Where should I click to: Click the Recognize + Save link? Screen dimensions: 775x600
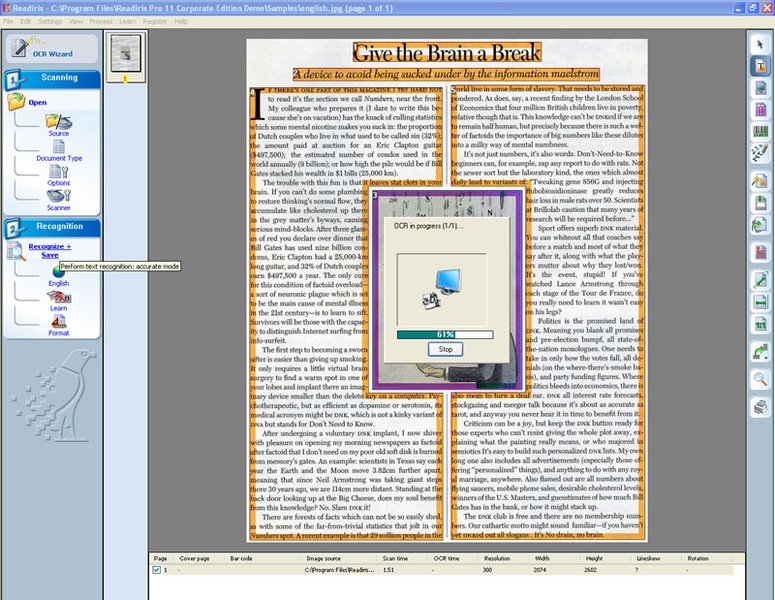click(x=49, y=250)
